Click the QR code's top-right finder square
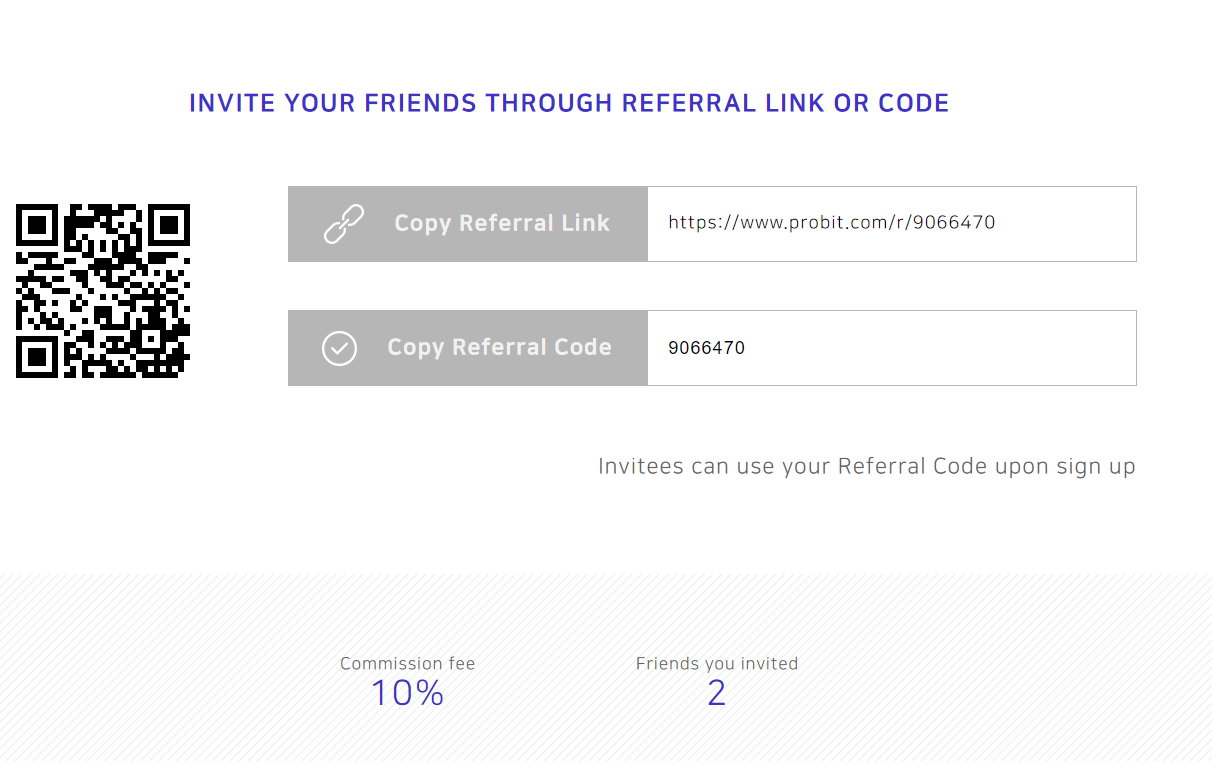 click(168, 225)
